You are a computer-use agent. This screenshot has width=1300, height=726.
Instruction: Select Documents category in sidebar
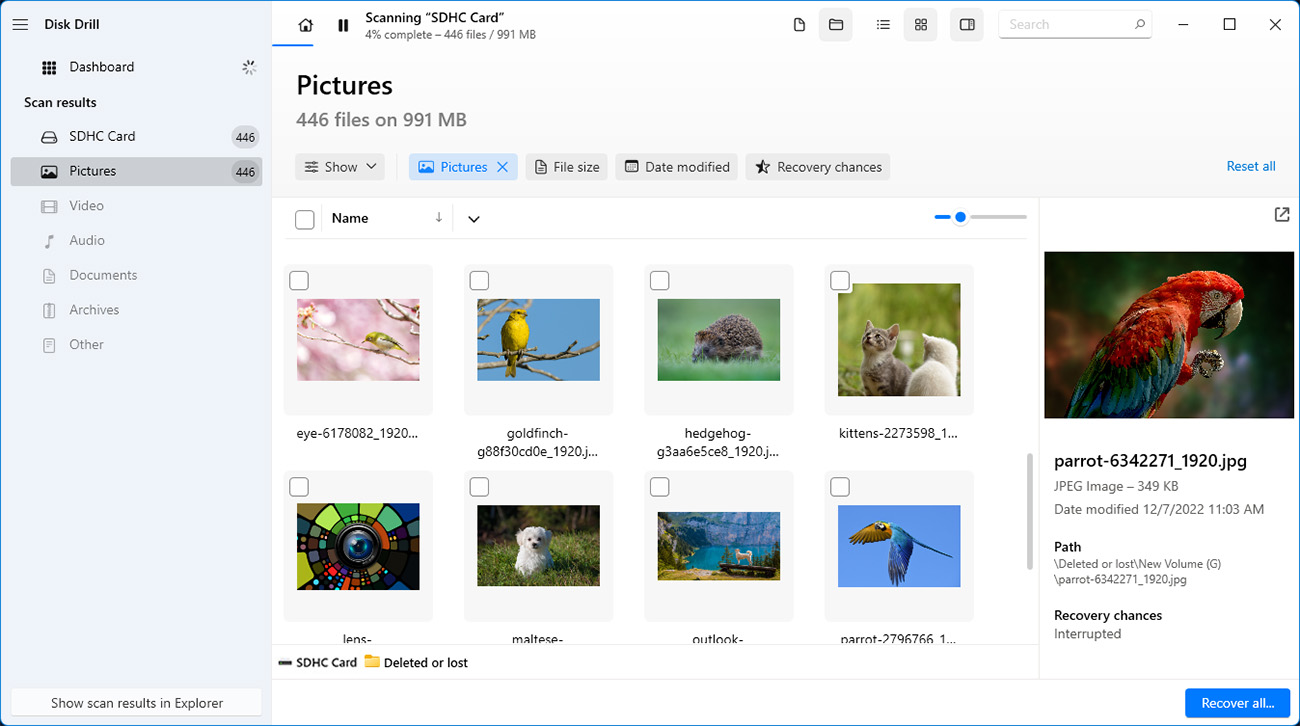[102, 275]
